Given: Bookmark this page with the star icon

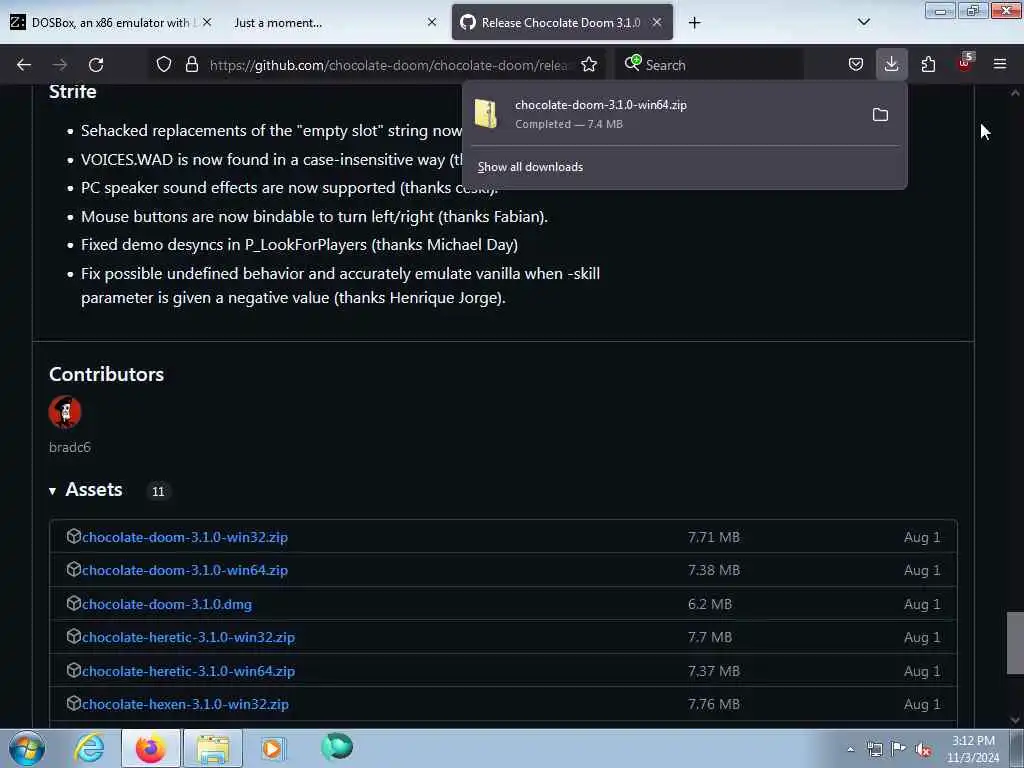Looking at the screenshot, I should pyautogui.click(x=588, y=64).
